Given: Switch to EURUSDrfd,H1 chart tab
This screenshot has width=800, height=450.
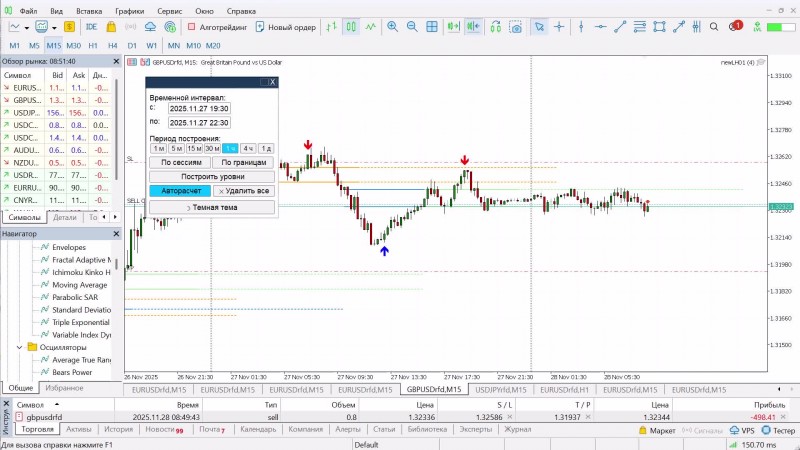Looking at the screenshot, I should (564, 389).
